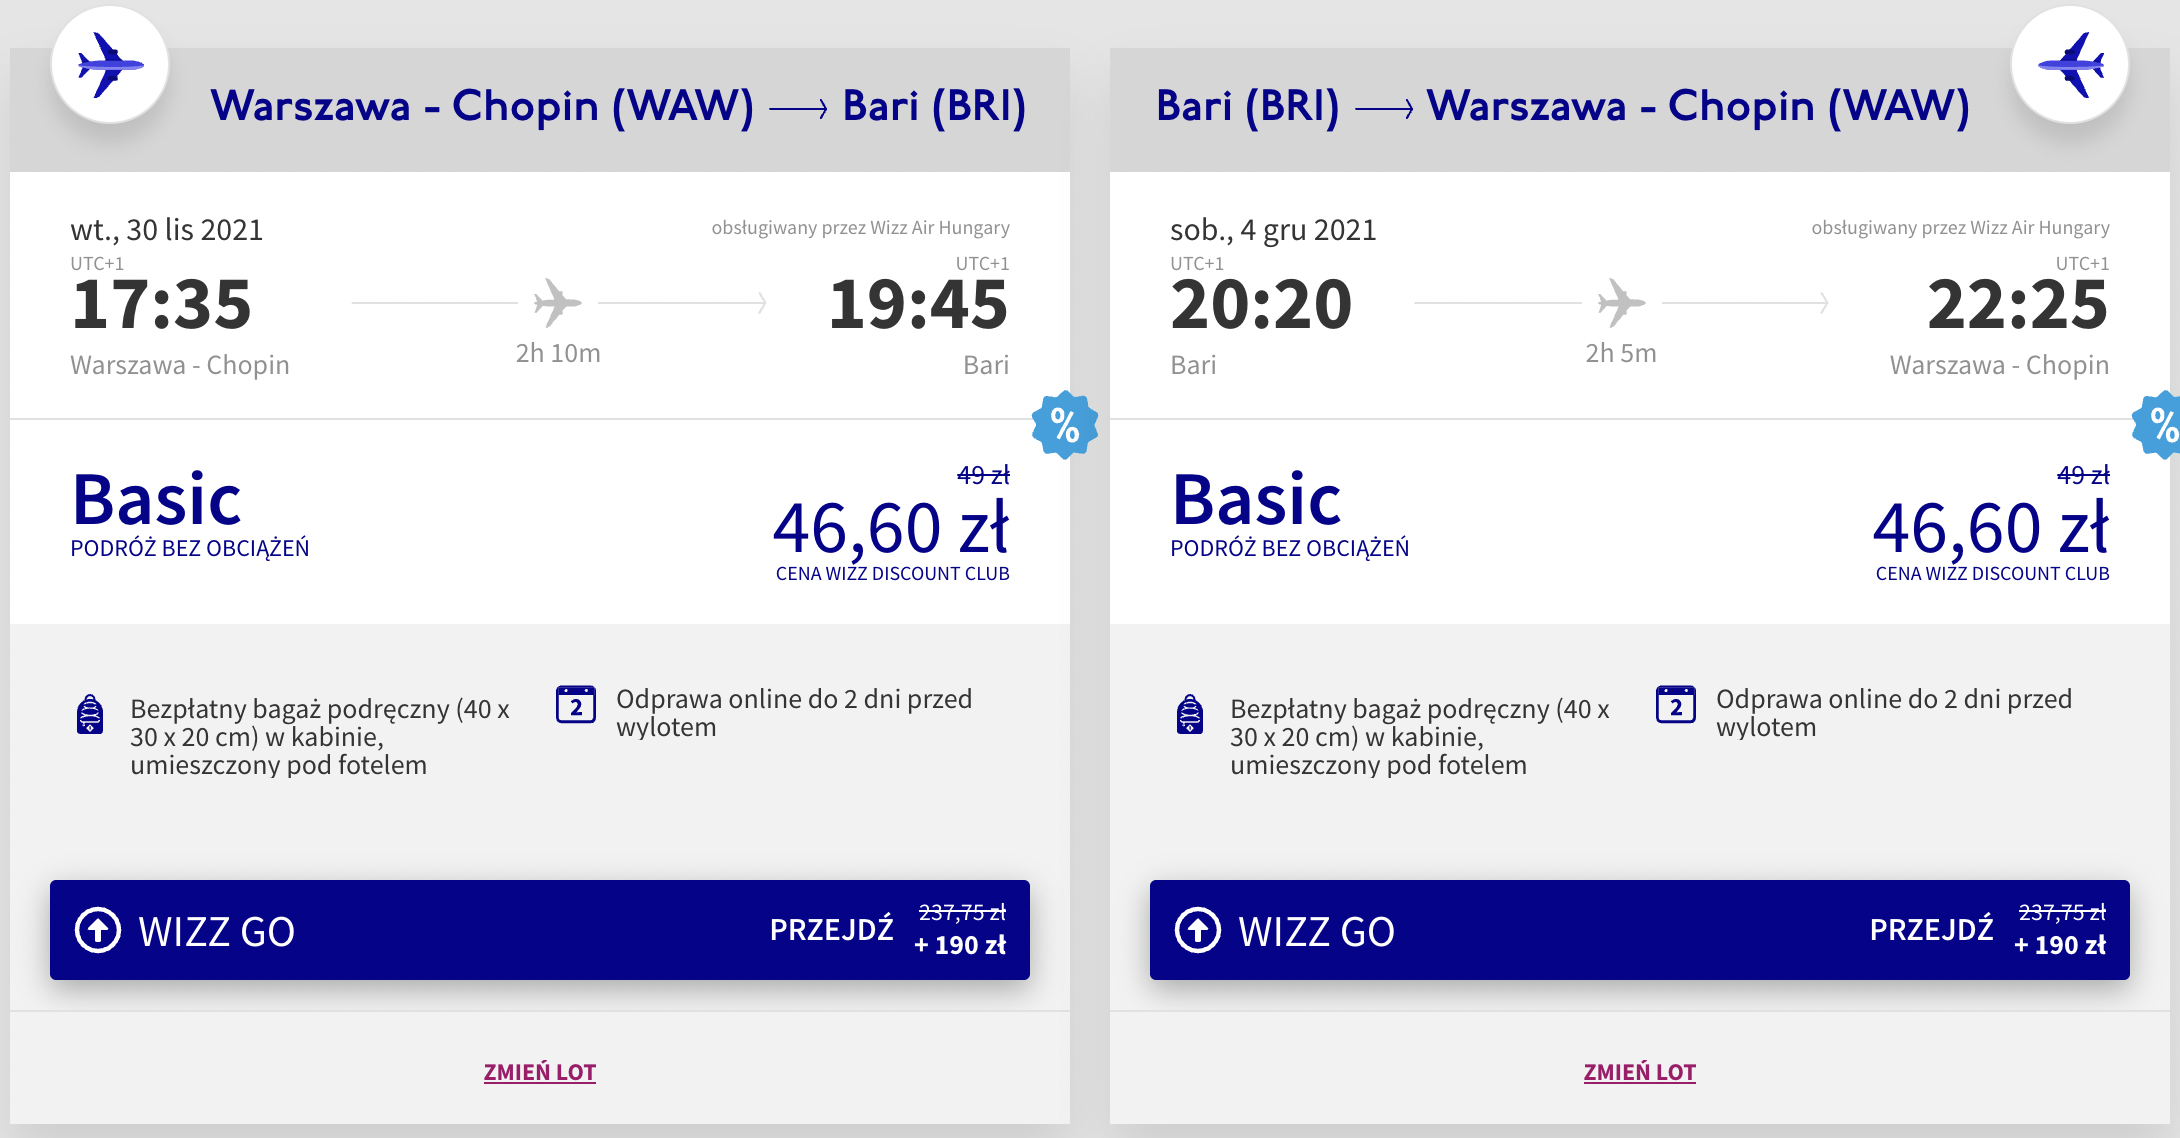Click the outbound Basic fare title
Screen dimensions: 2180x1138
click(157, 500)
